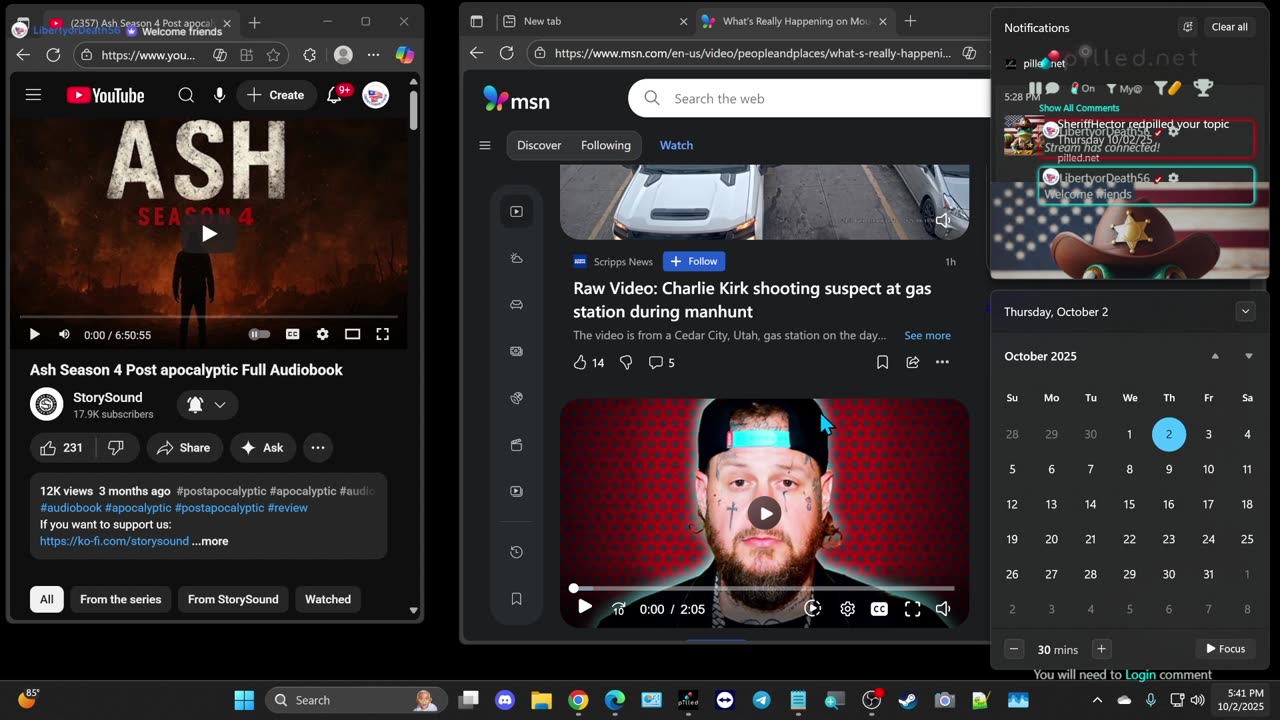The width and height of the screenshot is (1280, 720).
Task: Select the Following tab on MSN
Action: [606, 145]
